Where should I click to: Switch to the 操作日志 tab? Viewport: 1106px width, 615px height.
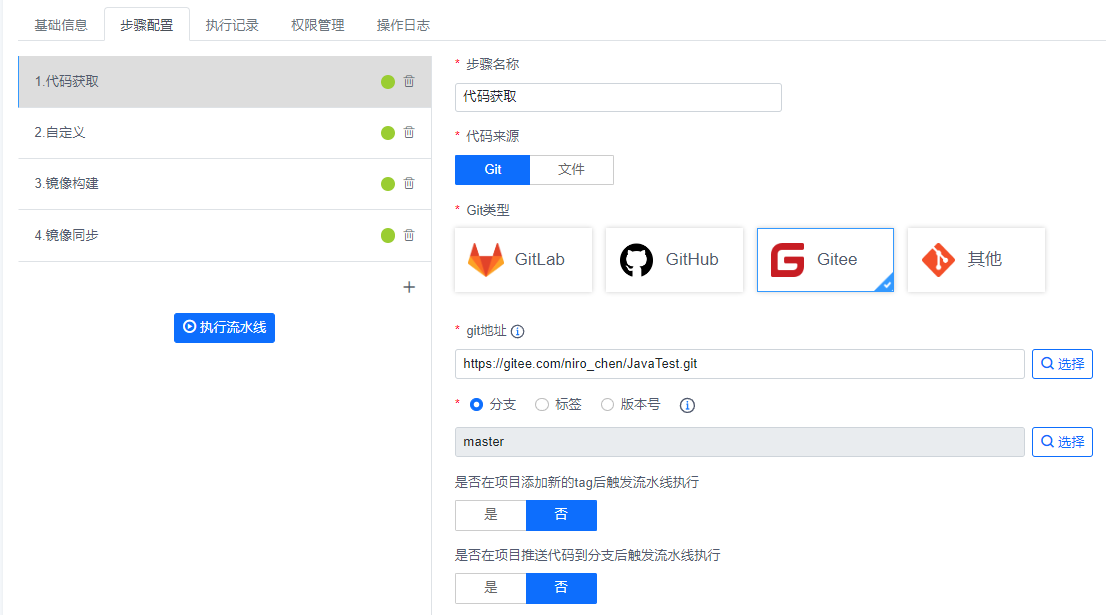click(403, 25)
